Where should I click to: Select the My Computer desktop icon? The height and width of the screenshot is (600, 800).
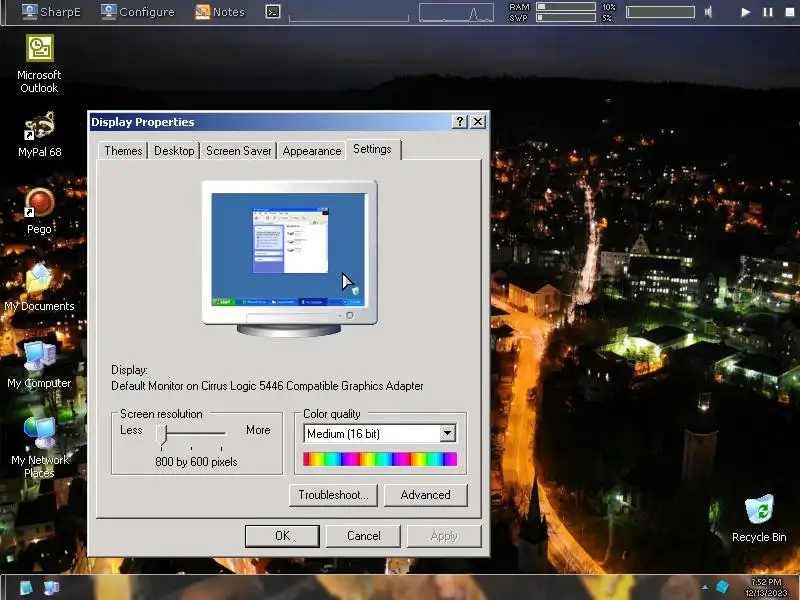pyautogui.click(x=39, y=365)
